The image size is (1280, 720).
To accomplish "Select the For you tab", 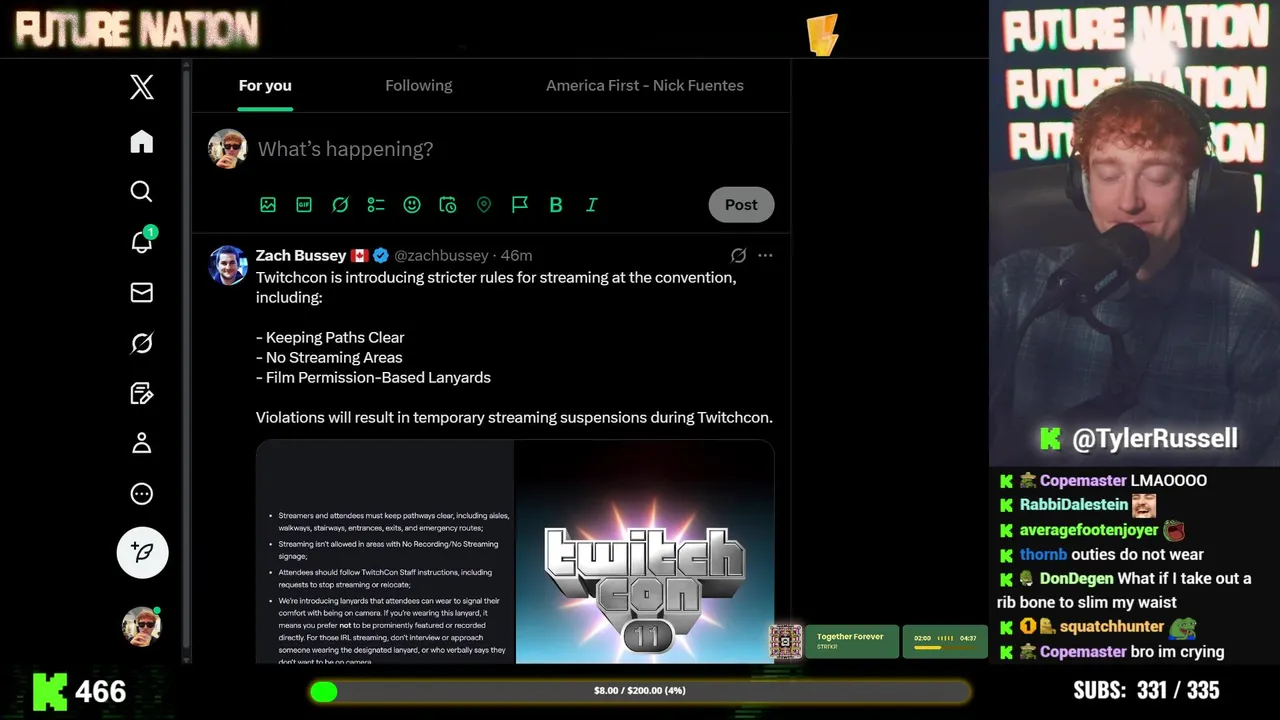I will [x=265, y=86].
